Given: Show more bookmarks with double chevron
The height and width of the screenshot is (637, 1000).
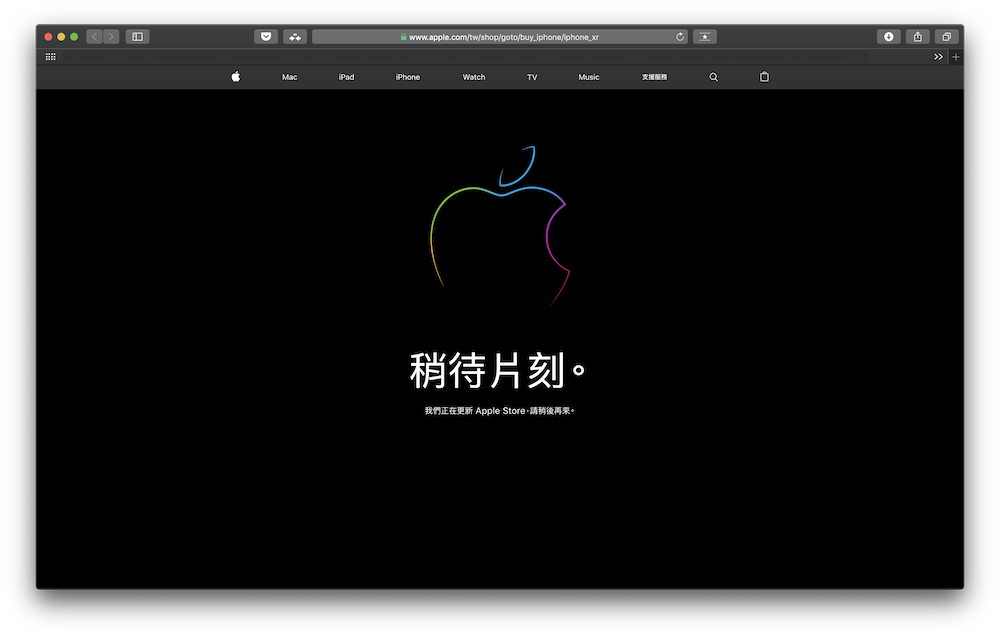Looking at the screenshot, I should (938, 57).
